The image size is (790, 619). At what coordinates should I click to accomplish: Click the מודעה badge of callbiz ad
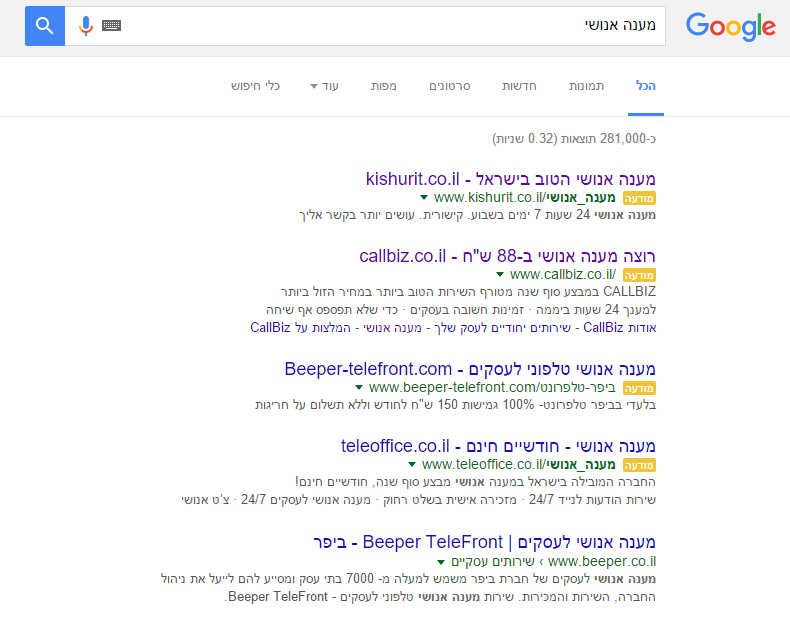click(x=639, y=275)
